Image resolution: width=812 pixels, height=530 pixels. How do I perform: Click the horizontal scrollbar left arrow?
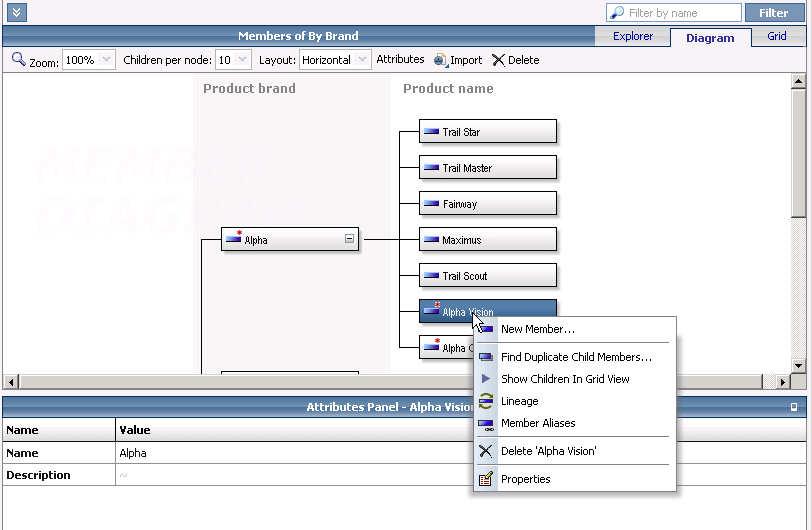(x=11, y=382)
